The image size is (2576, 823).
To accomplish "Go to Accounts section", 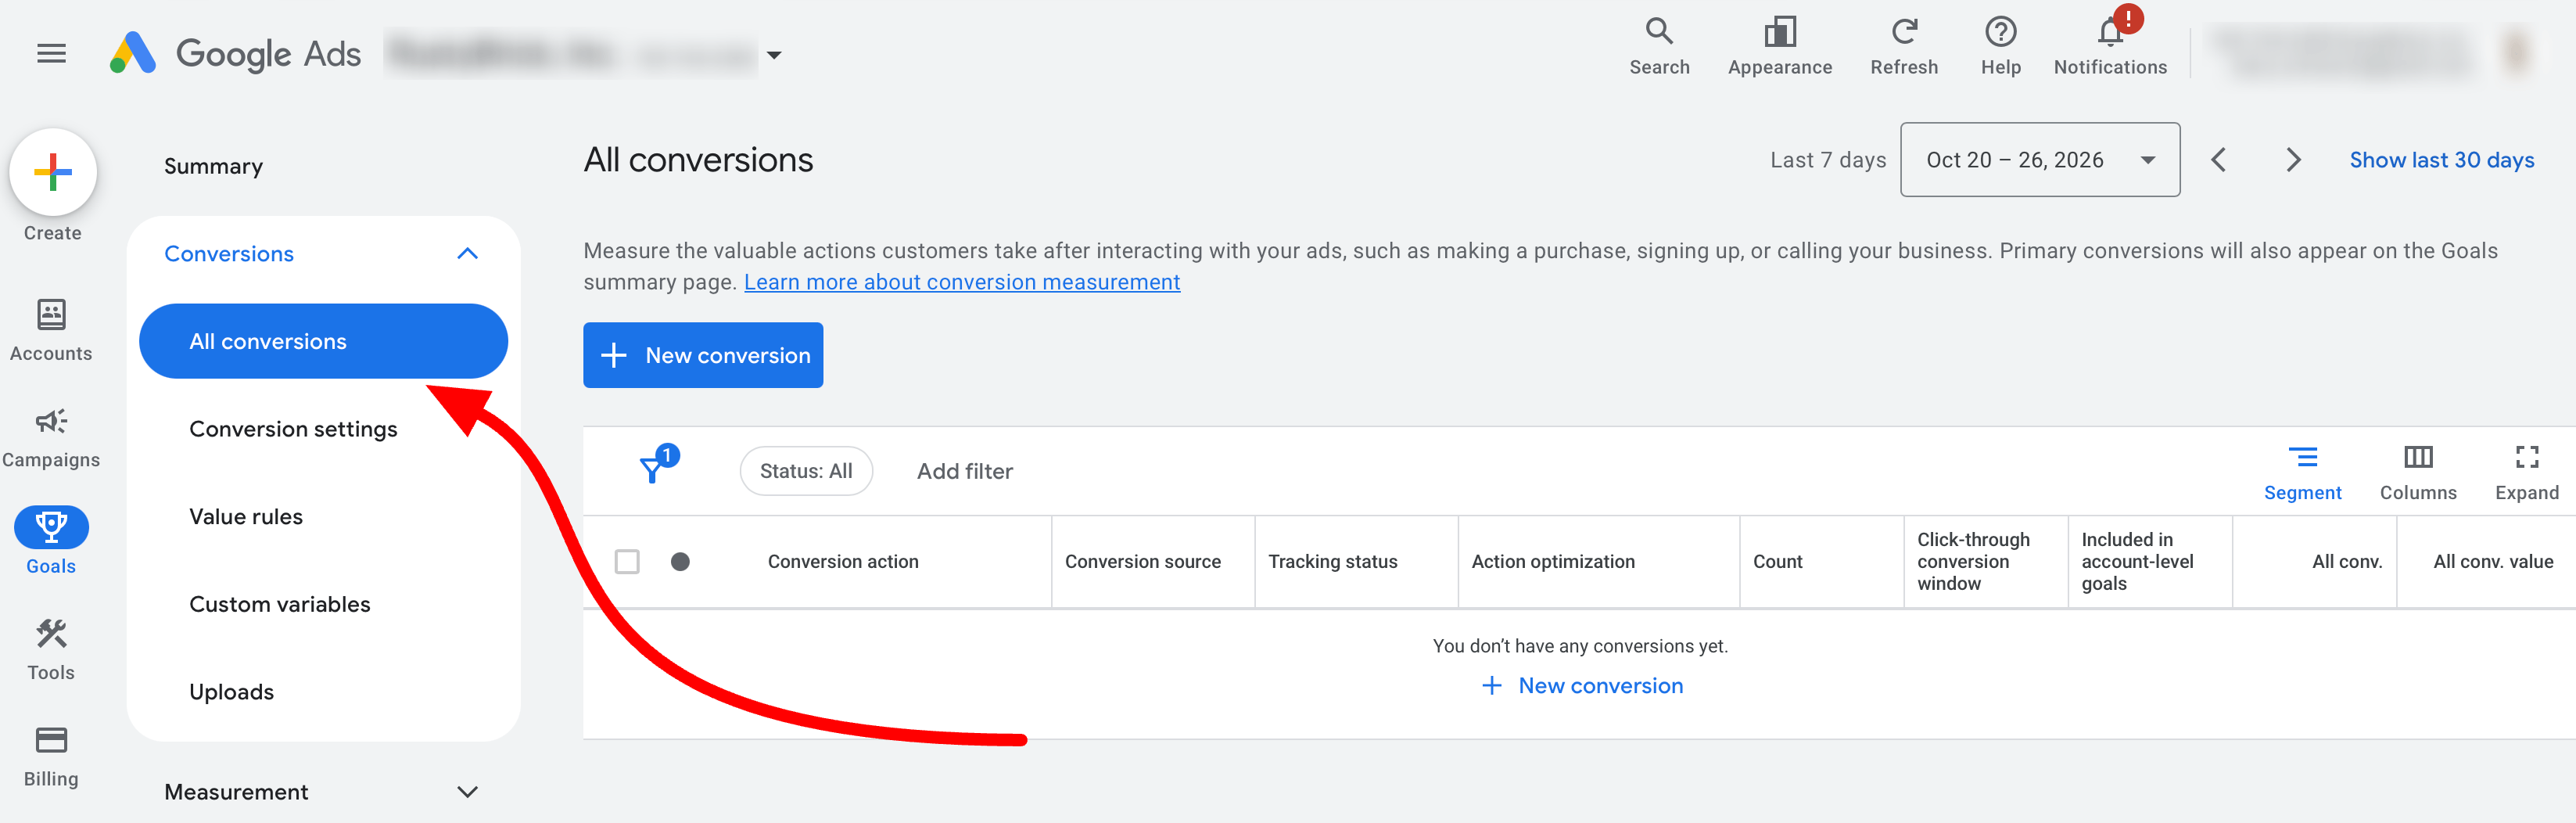I will coord(51,331).
